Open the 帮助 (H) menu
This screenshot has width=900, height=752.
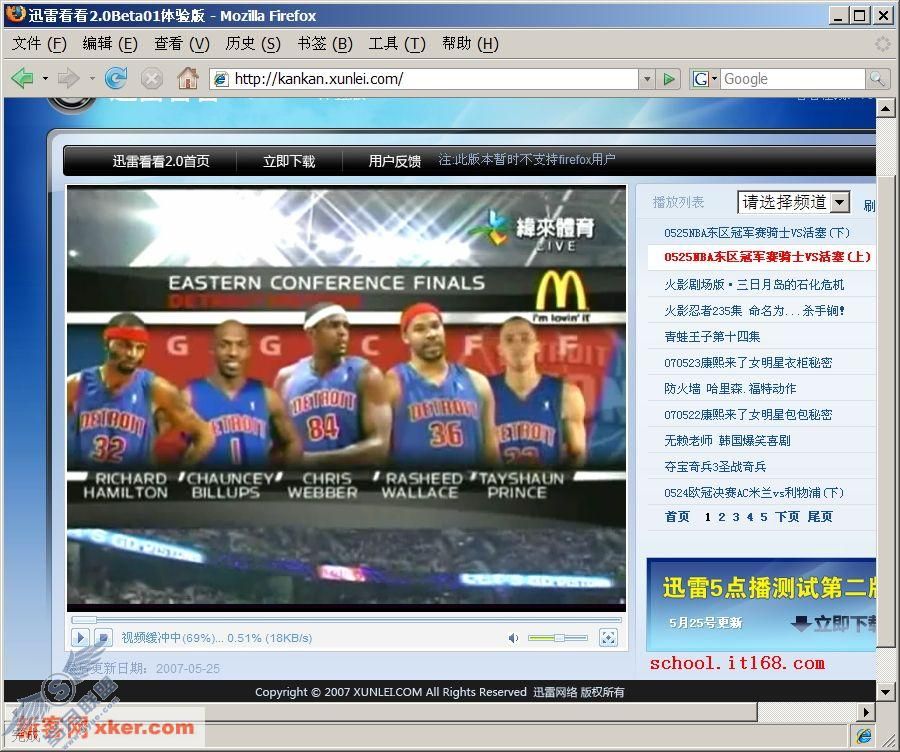click(x=470, y=44)
